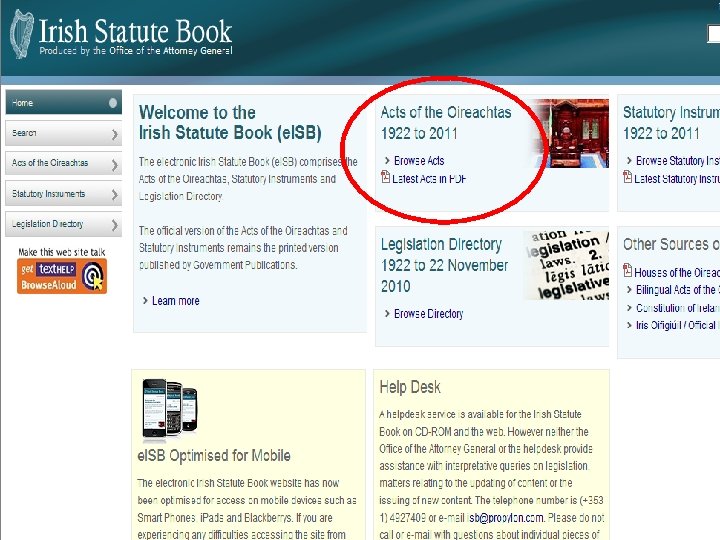720x540 pixels.
Task: Click the Browse Statutory Instruments link
Action: click(677, 161)
